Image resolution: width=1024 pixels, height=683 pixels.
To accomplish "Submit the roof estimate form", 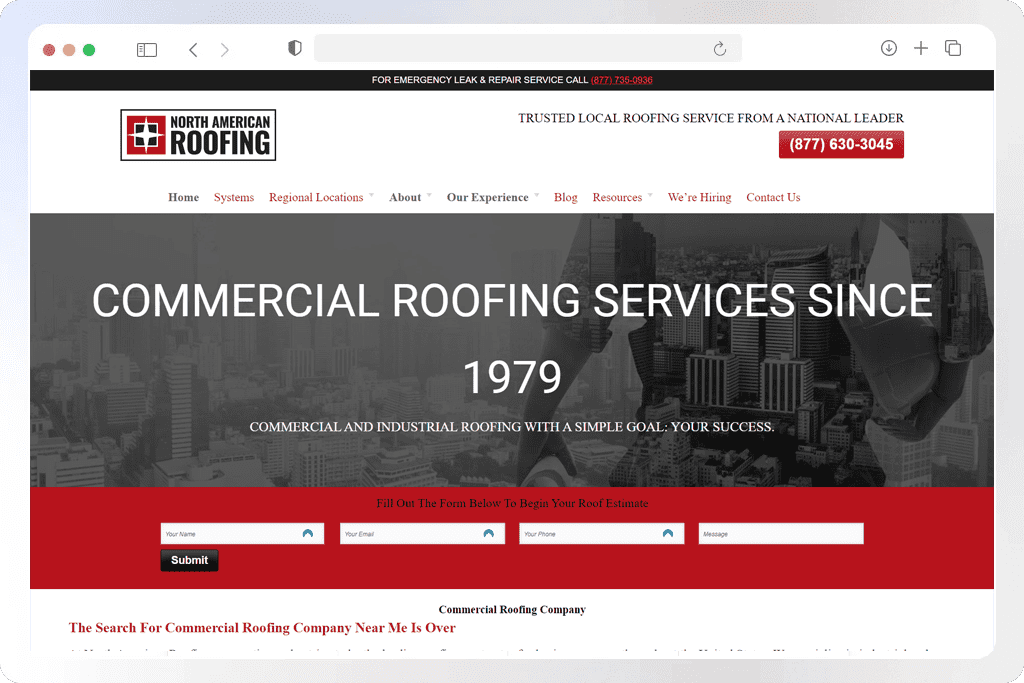I will click(188, 560).
